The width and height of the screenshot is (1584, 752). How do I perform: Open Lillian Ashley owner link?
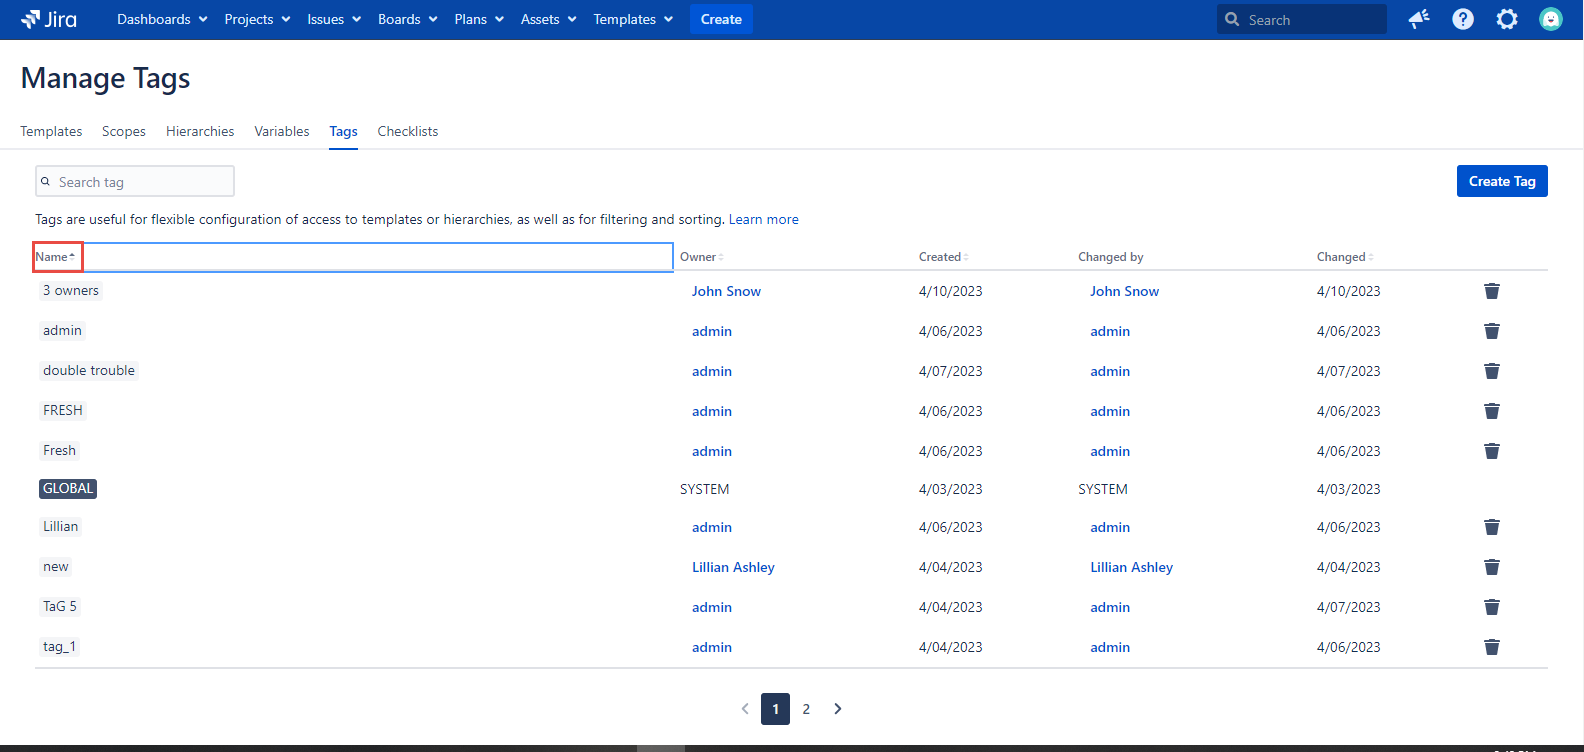pyautogui.click(x=733, y=567)
